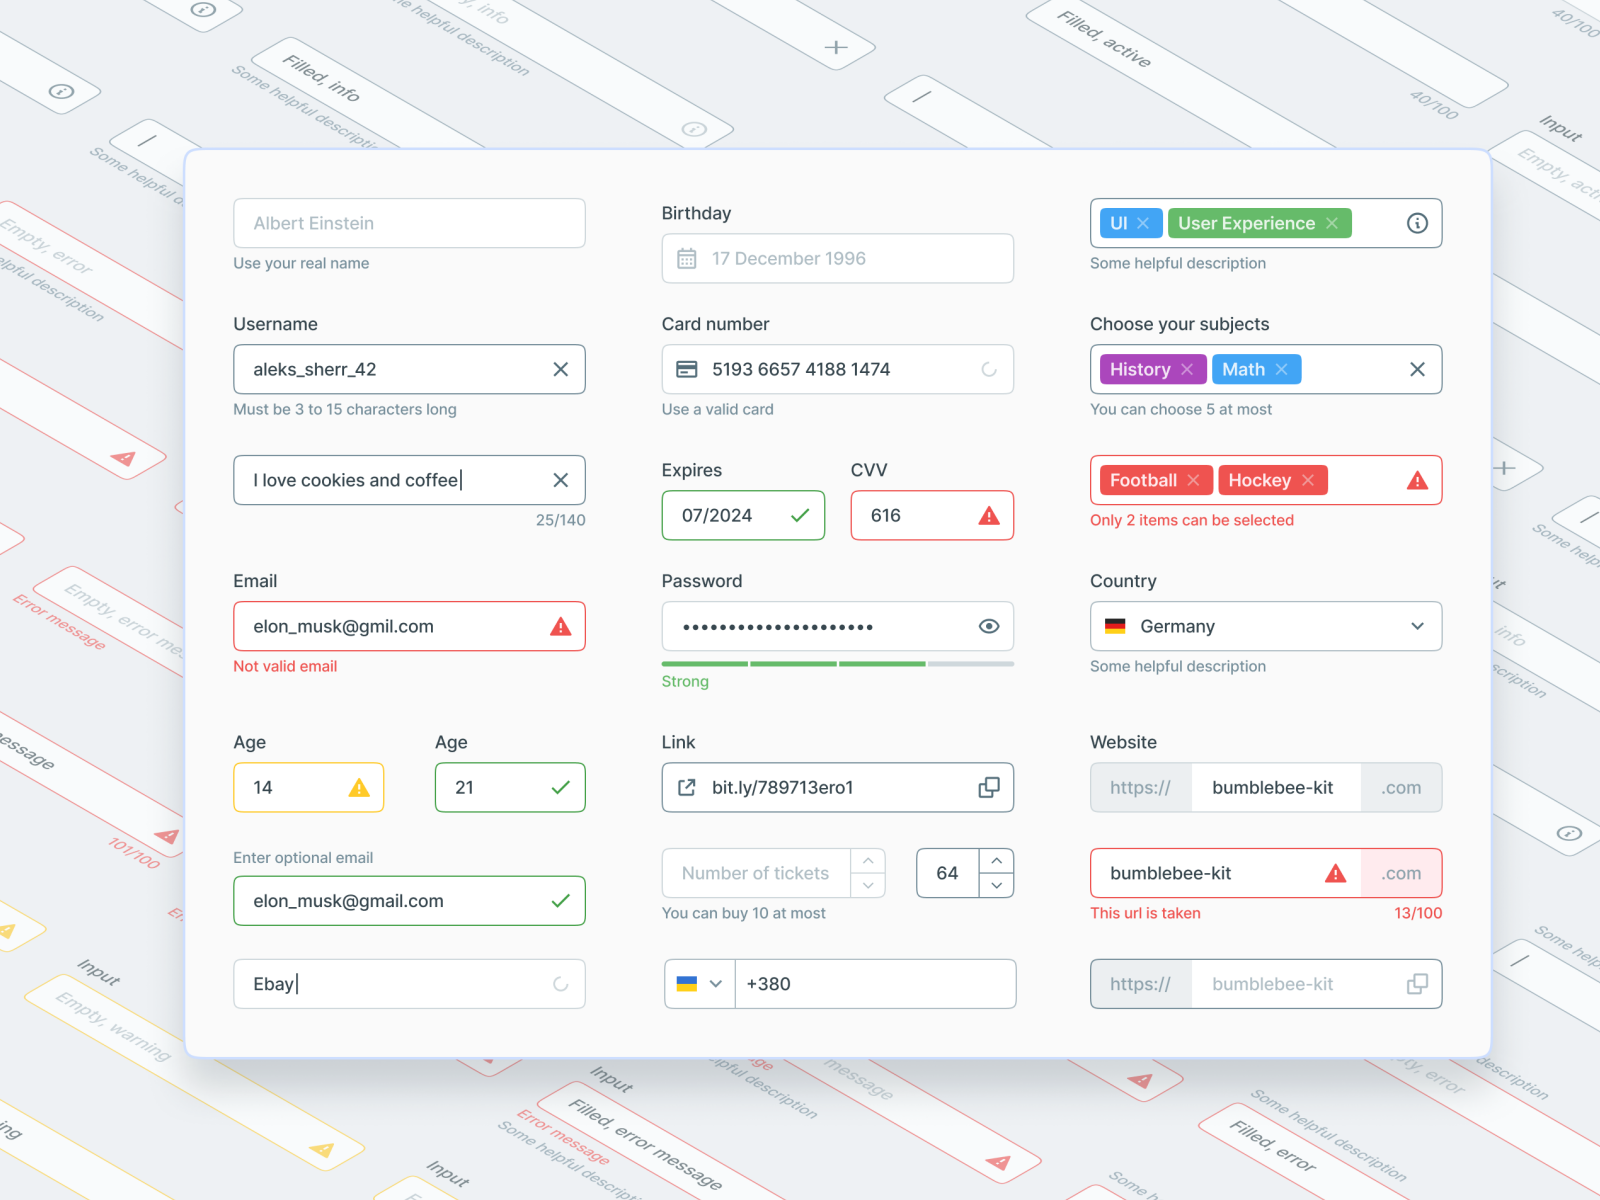This screenshot has height=1200, width=1600.
Task: Remove the User Experience tag
Action: pos(1331,223)
